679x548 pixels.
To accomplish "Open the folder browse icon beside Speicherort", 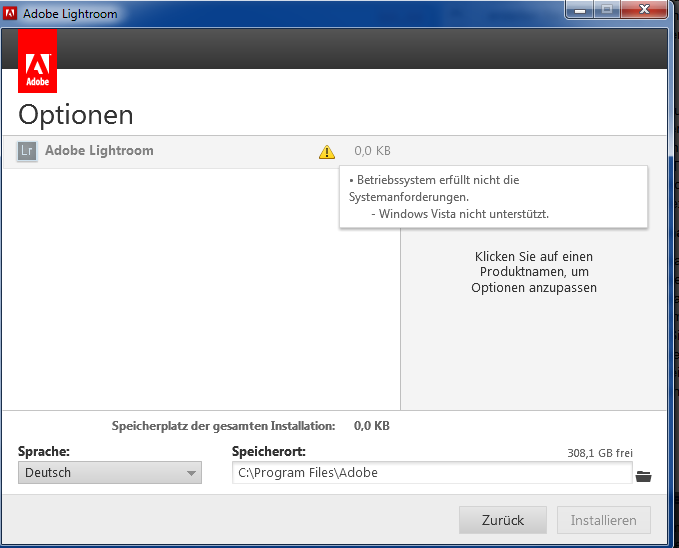I will pyautogui.click(x=643, y=476).
